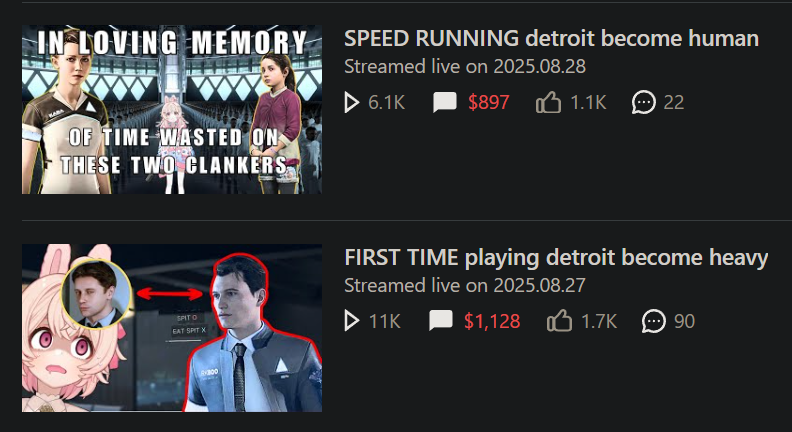Click the chat bubble icon next to $1,128
Screen dimensions: 792x432
[x=441, y=321]
